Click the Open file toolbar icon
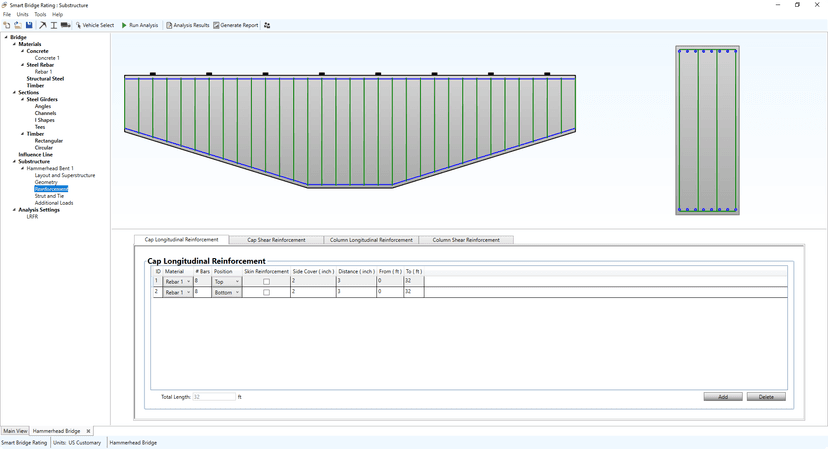This screenshot has height=449, width=828. (17, 25)
